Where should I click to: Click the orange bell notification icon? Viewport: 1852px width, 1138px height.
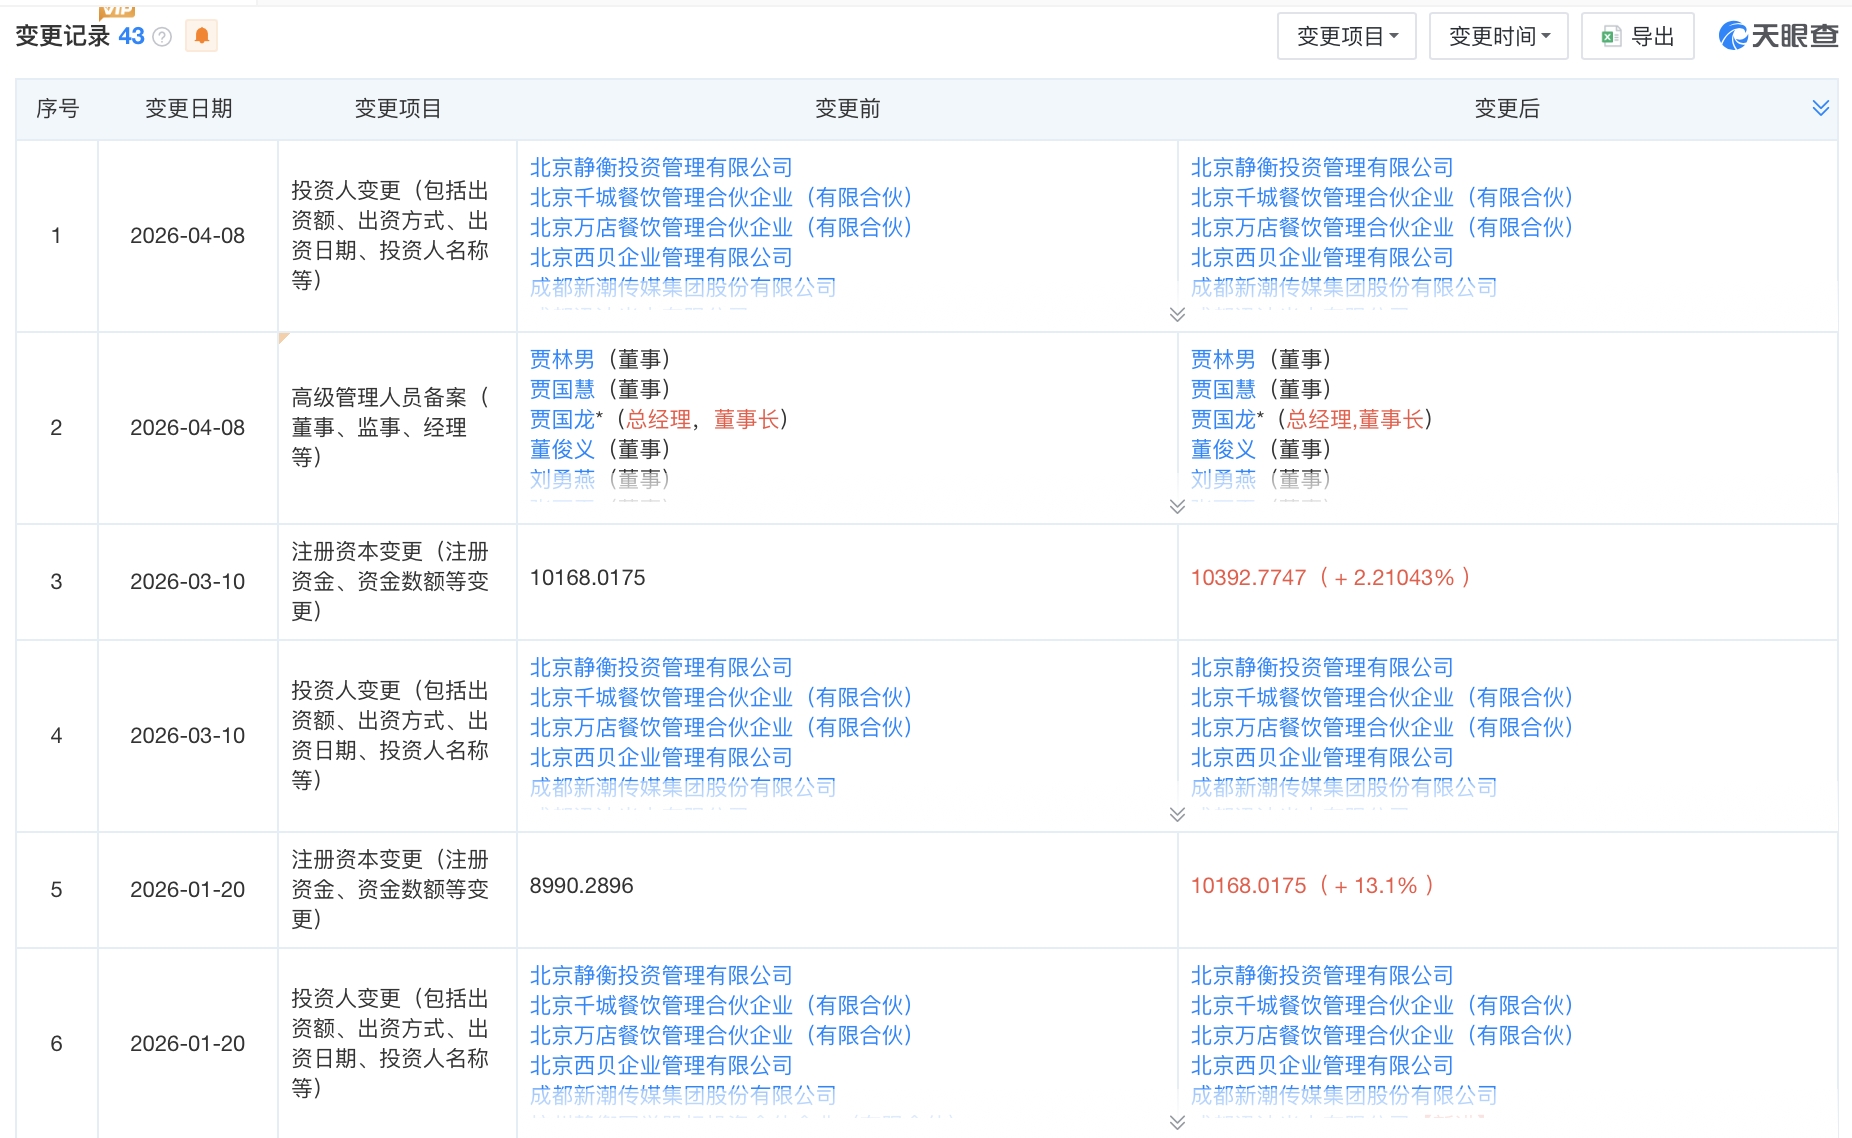202,36
